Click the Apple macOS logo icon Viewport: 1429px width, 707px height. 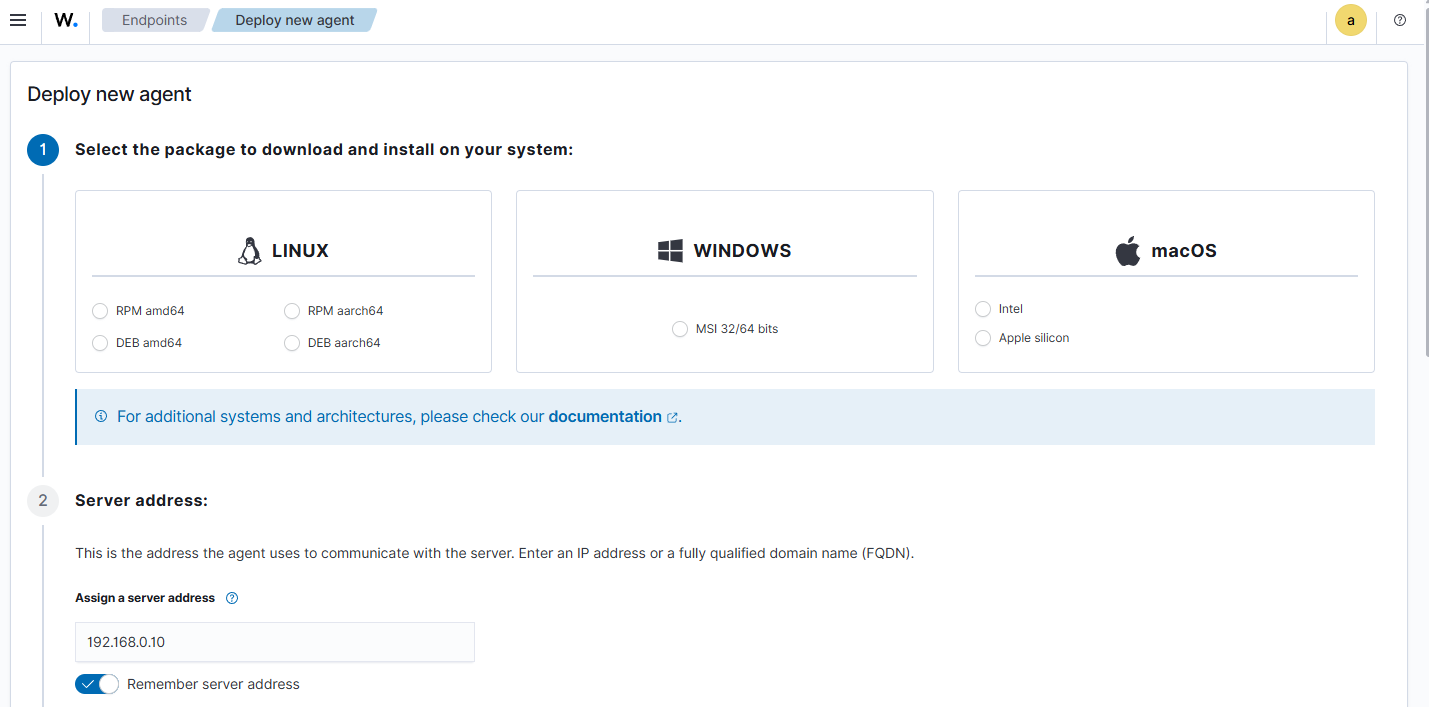pos(1128,251)
